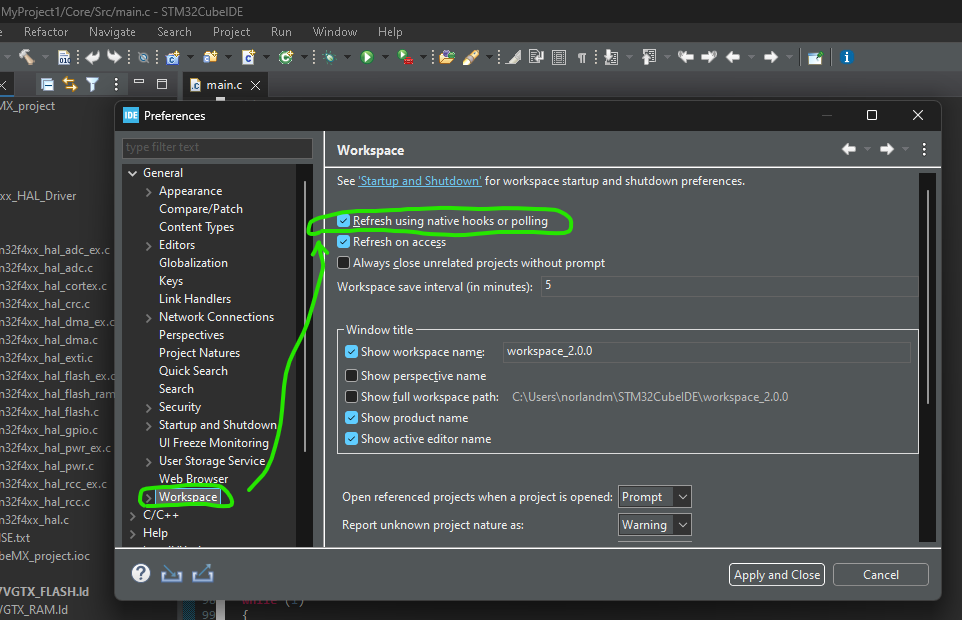Click the Workspace save interval field

(x=729, y=286)
